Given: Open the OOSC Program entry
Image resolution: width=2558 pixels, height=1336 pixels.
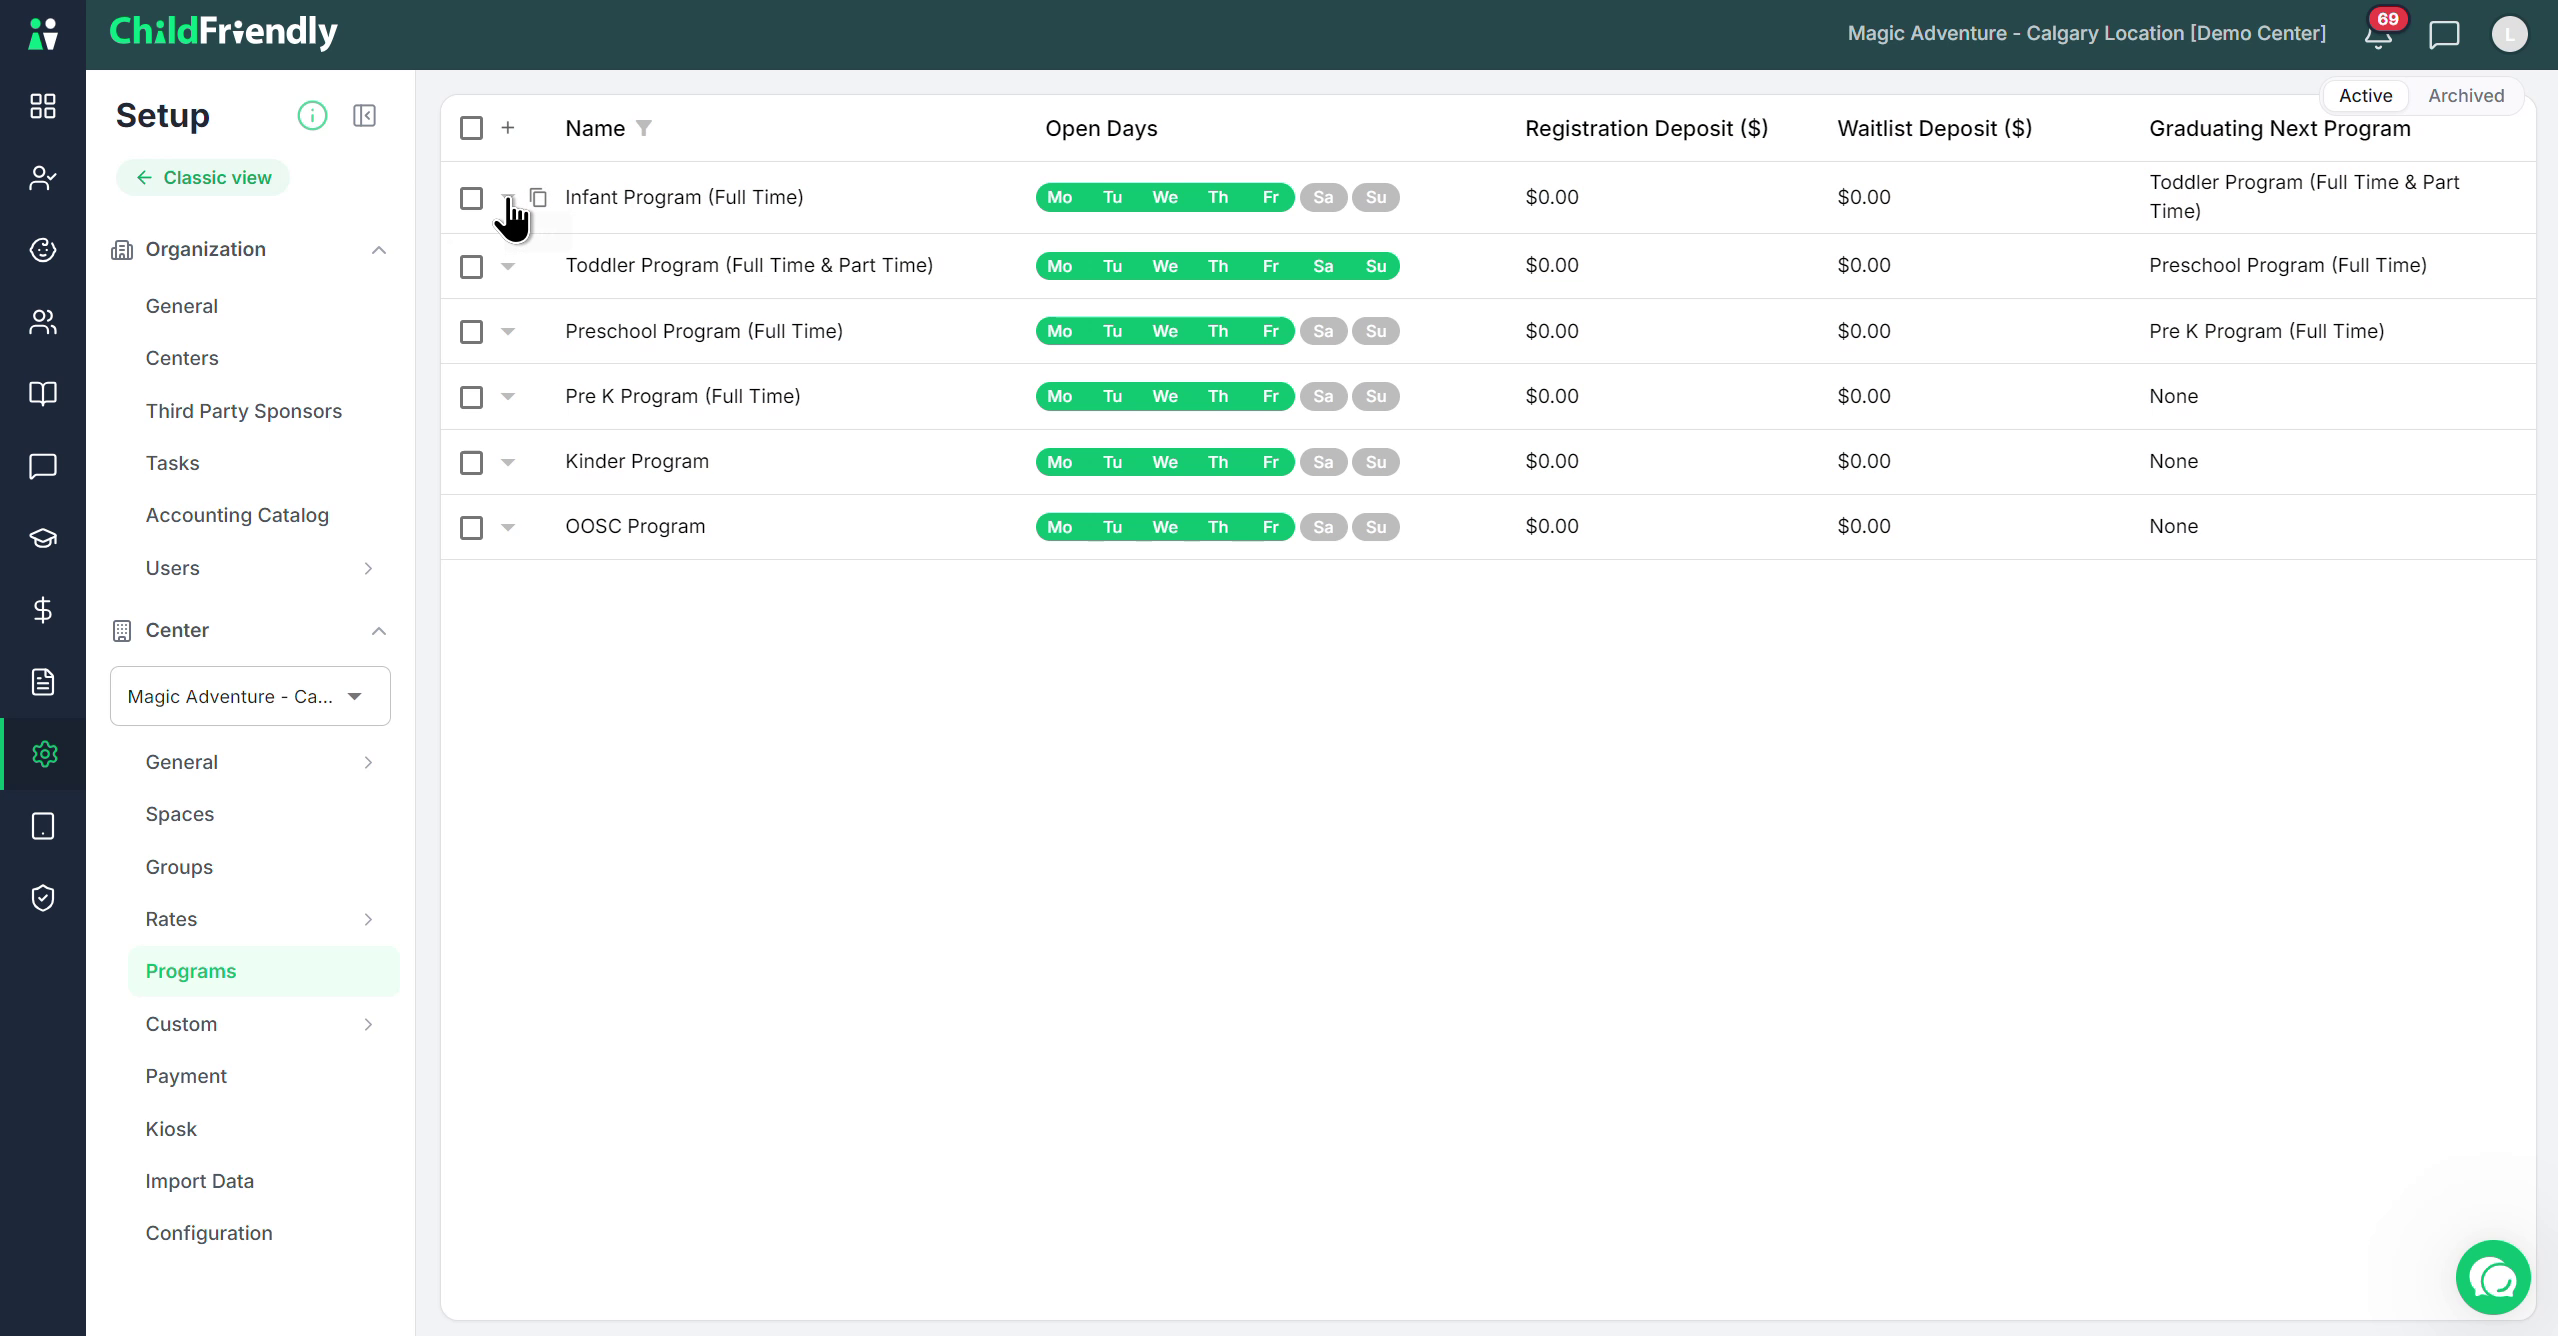Looking at the screenshot, I should click(x=635, y=527).
